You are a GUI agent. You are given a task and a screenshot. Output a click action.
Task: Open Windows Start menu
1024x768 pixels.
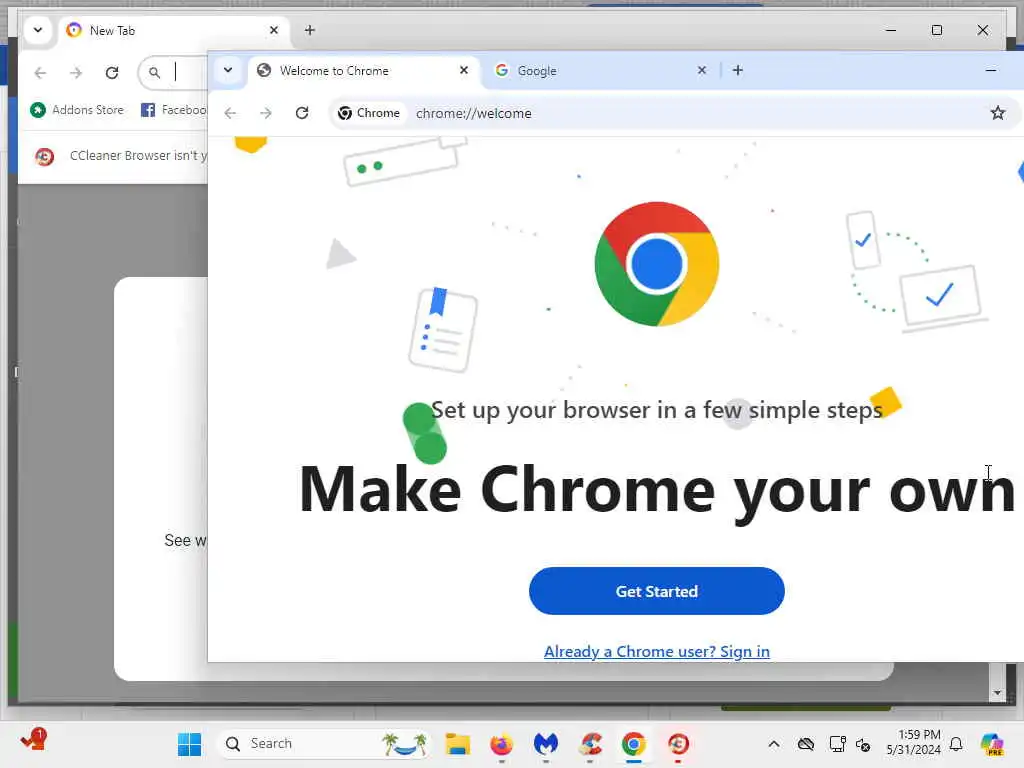tap(189, 744)
